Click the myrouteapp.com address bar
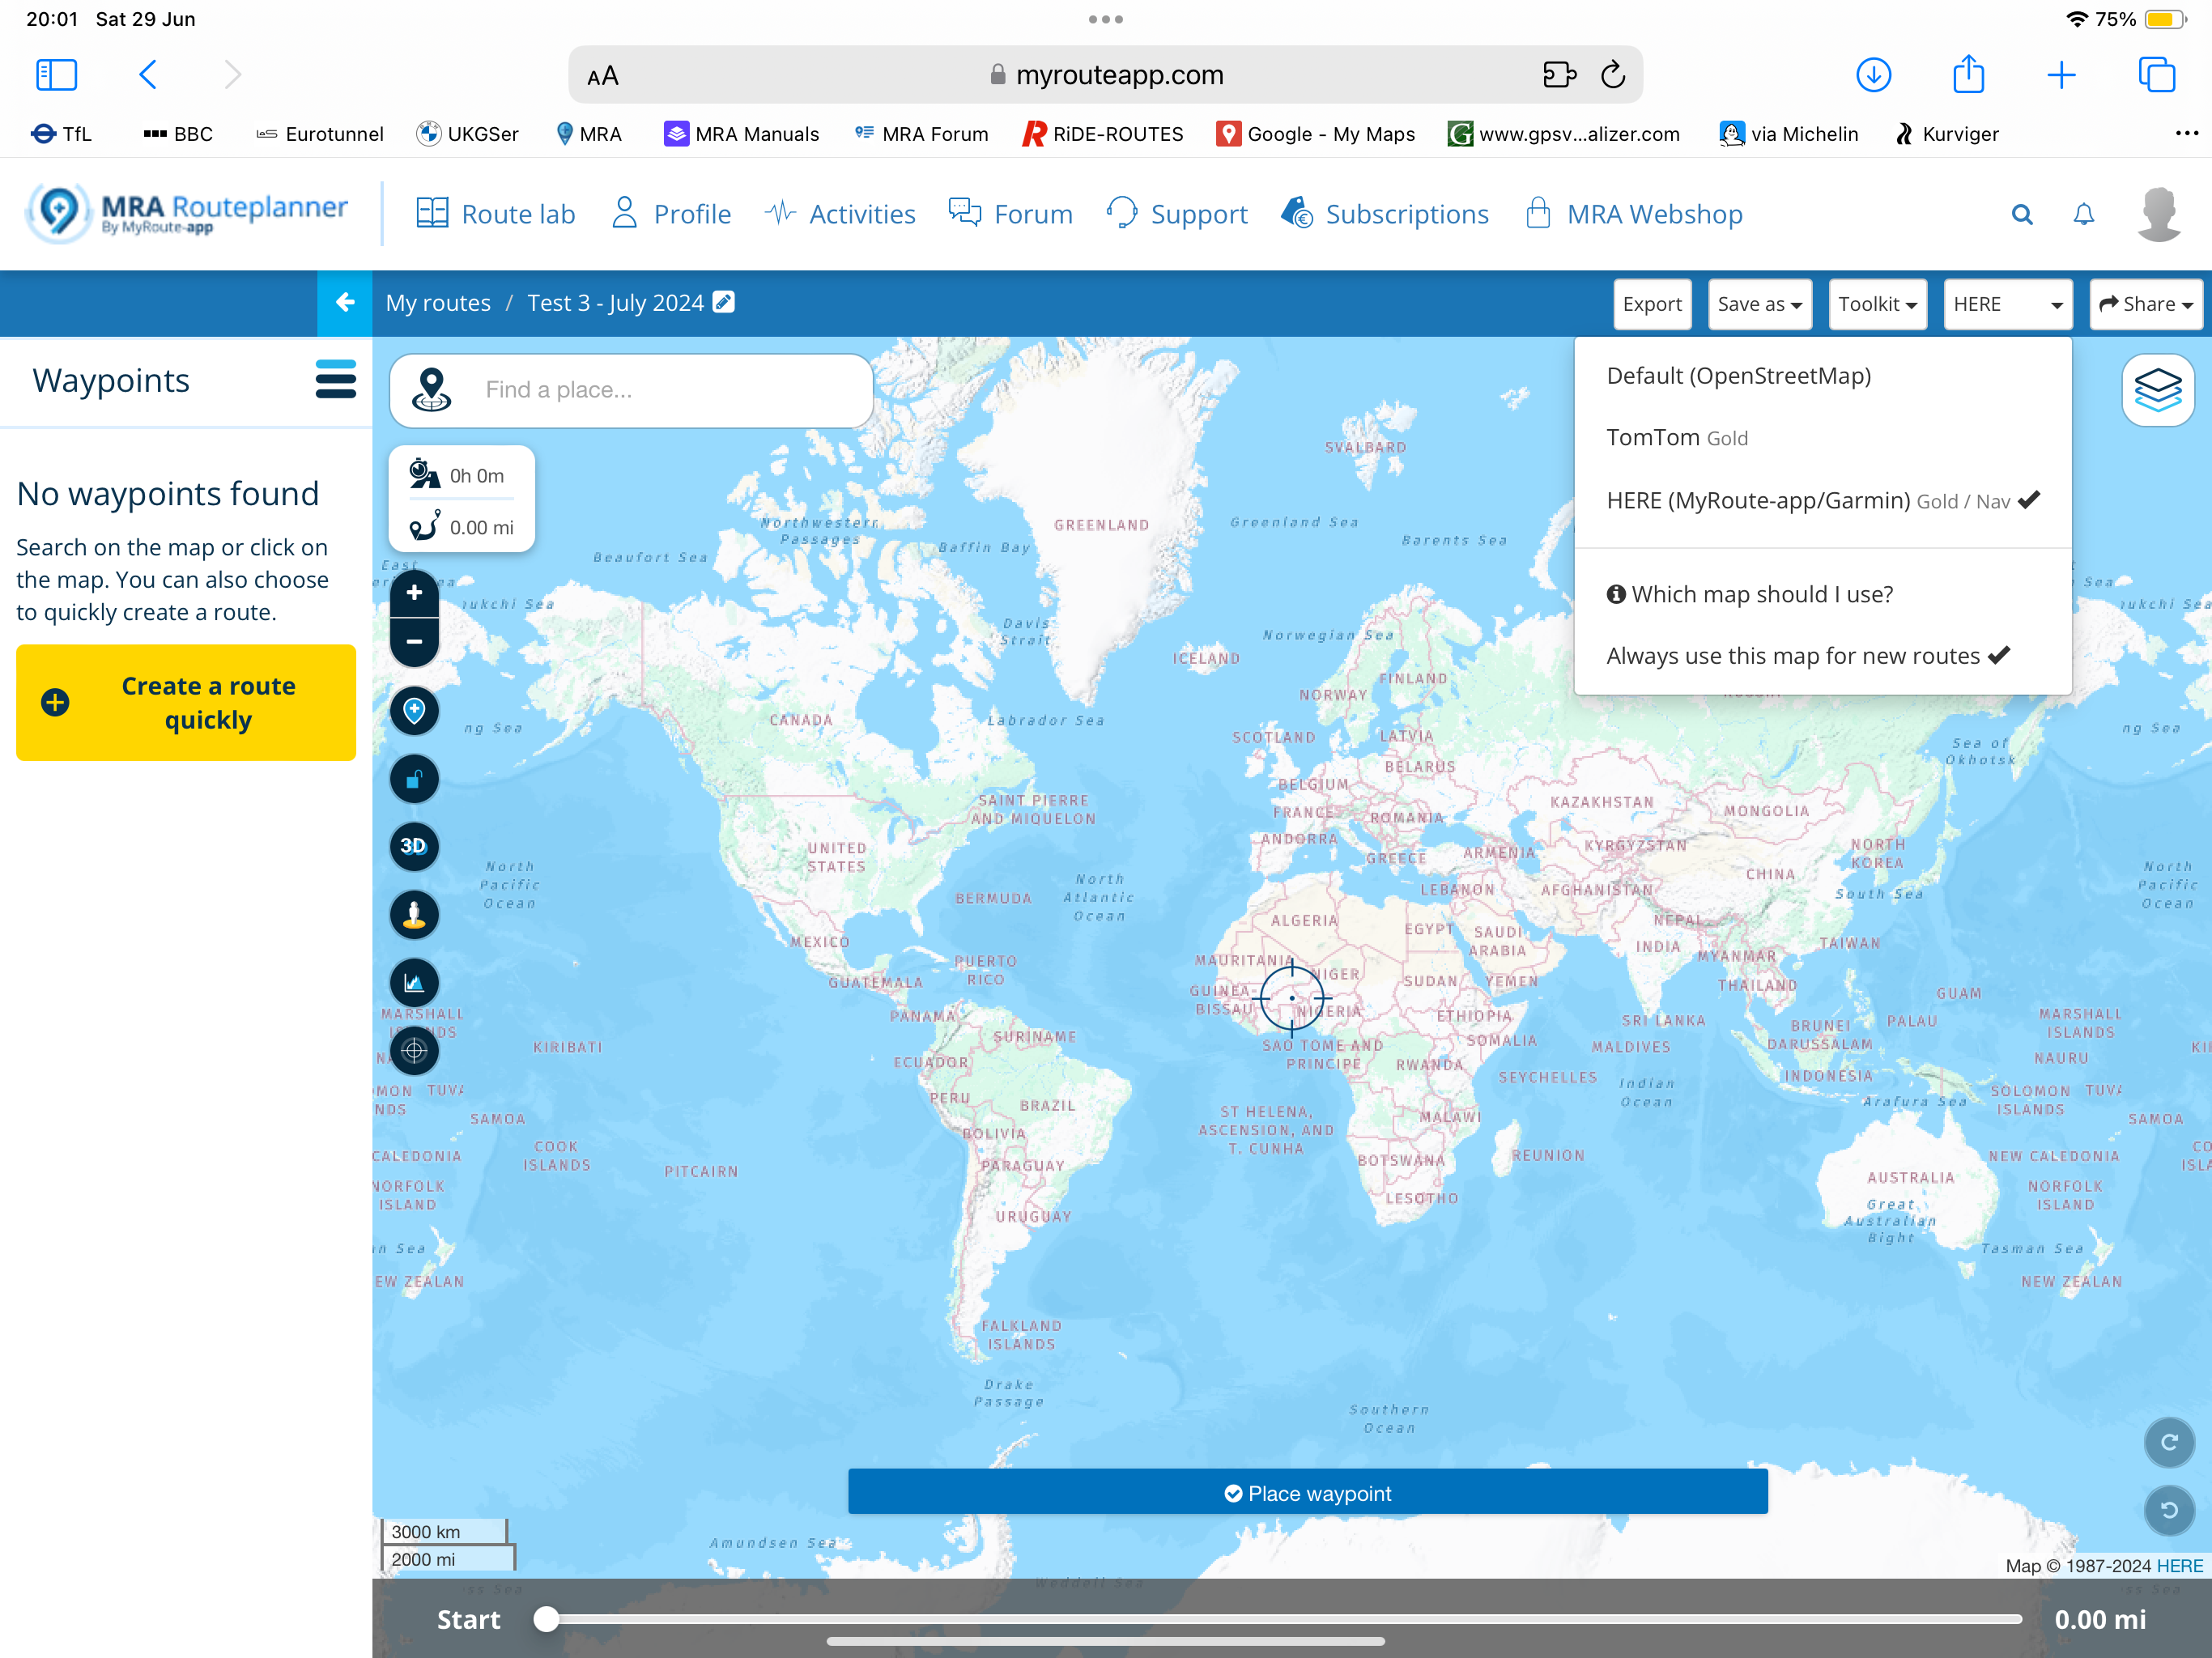The image size is (2212, 1658). click(x=1105, y=75)
